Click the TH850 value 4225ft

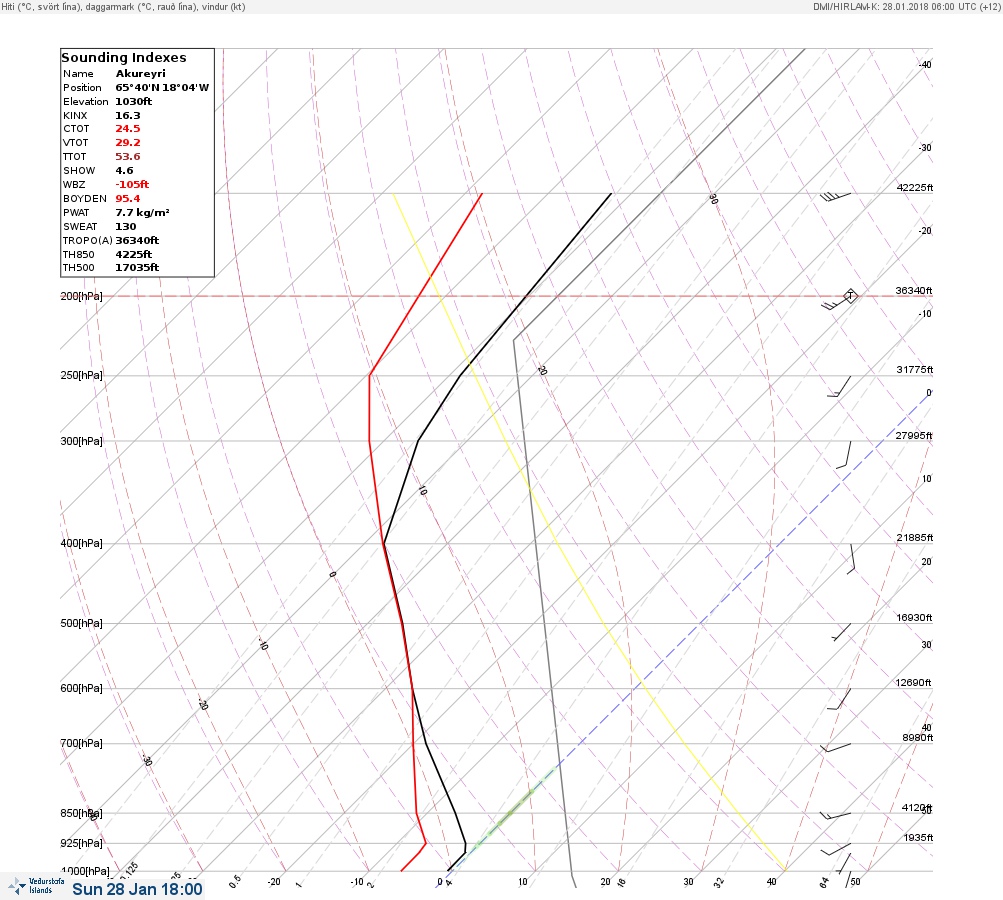[x=133, y=255]
